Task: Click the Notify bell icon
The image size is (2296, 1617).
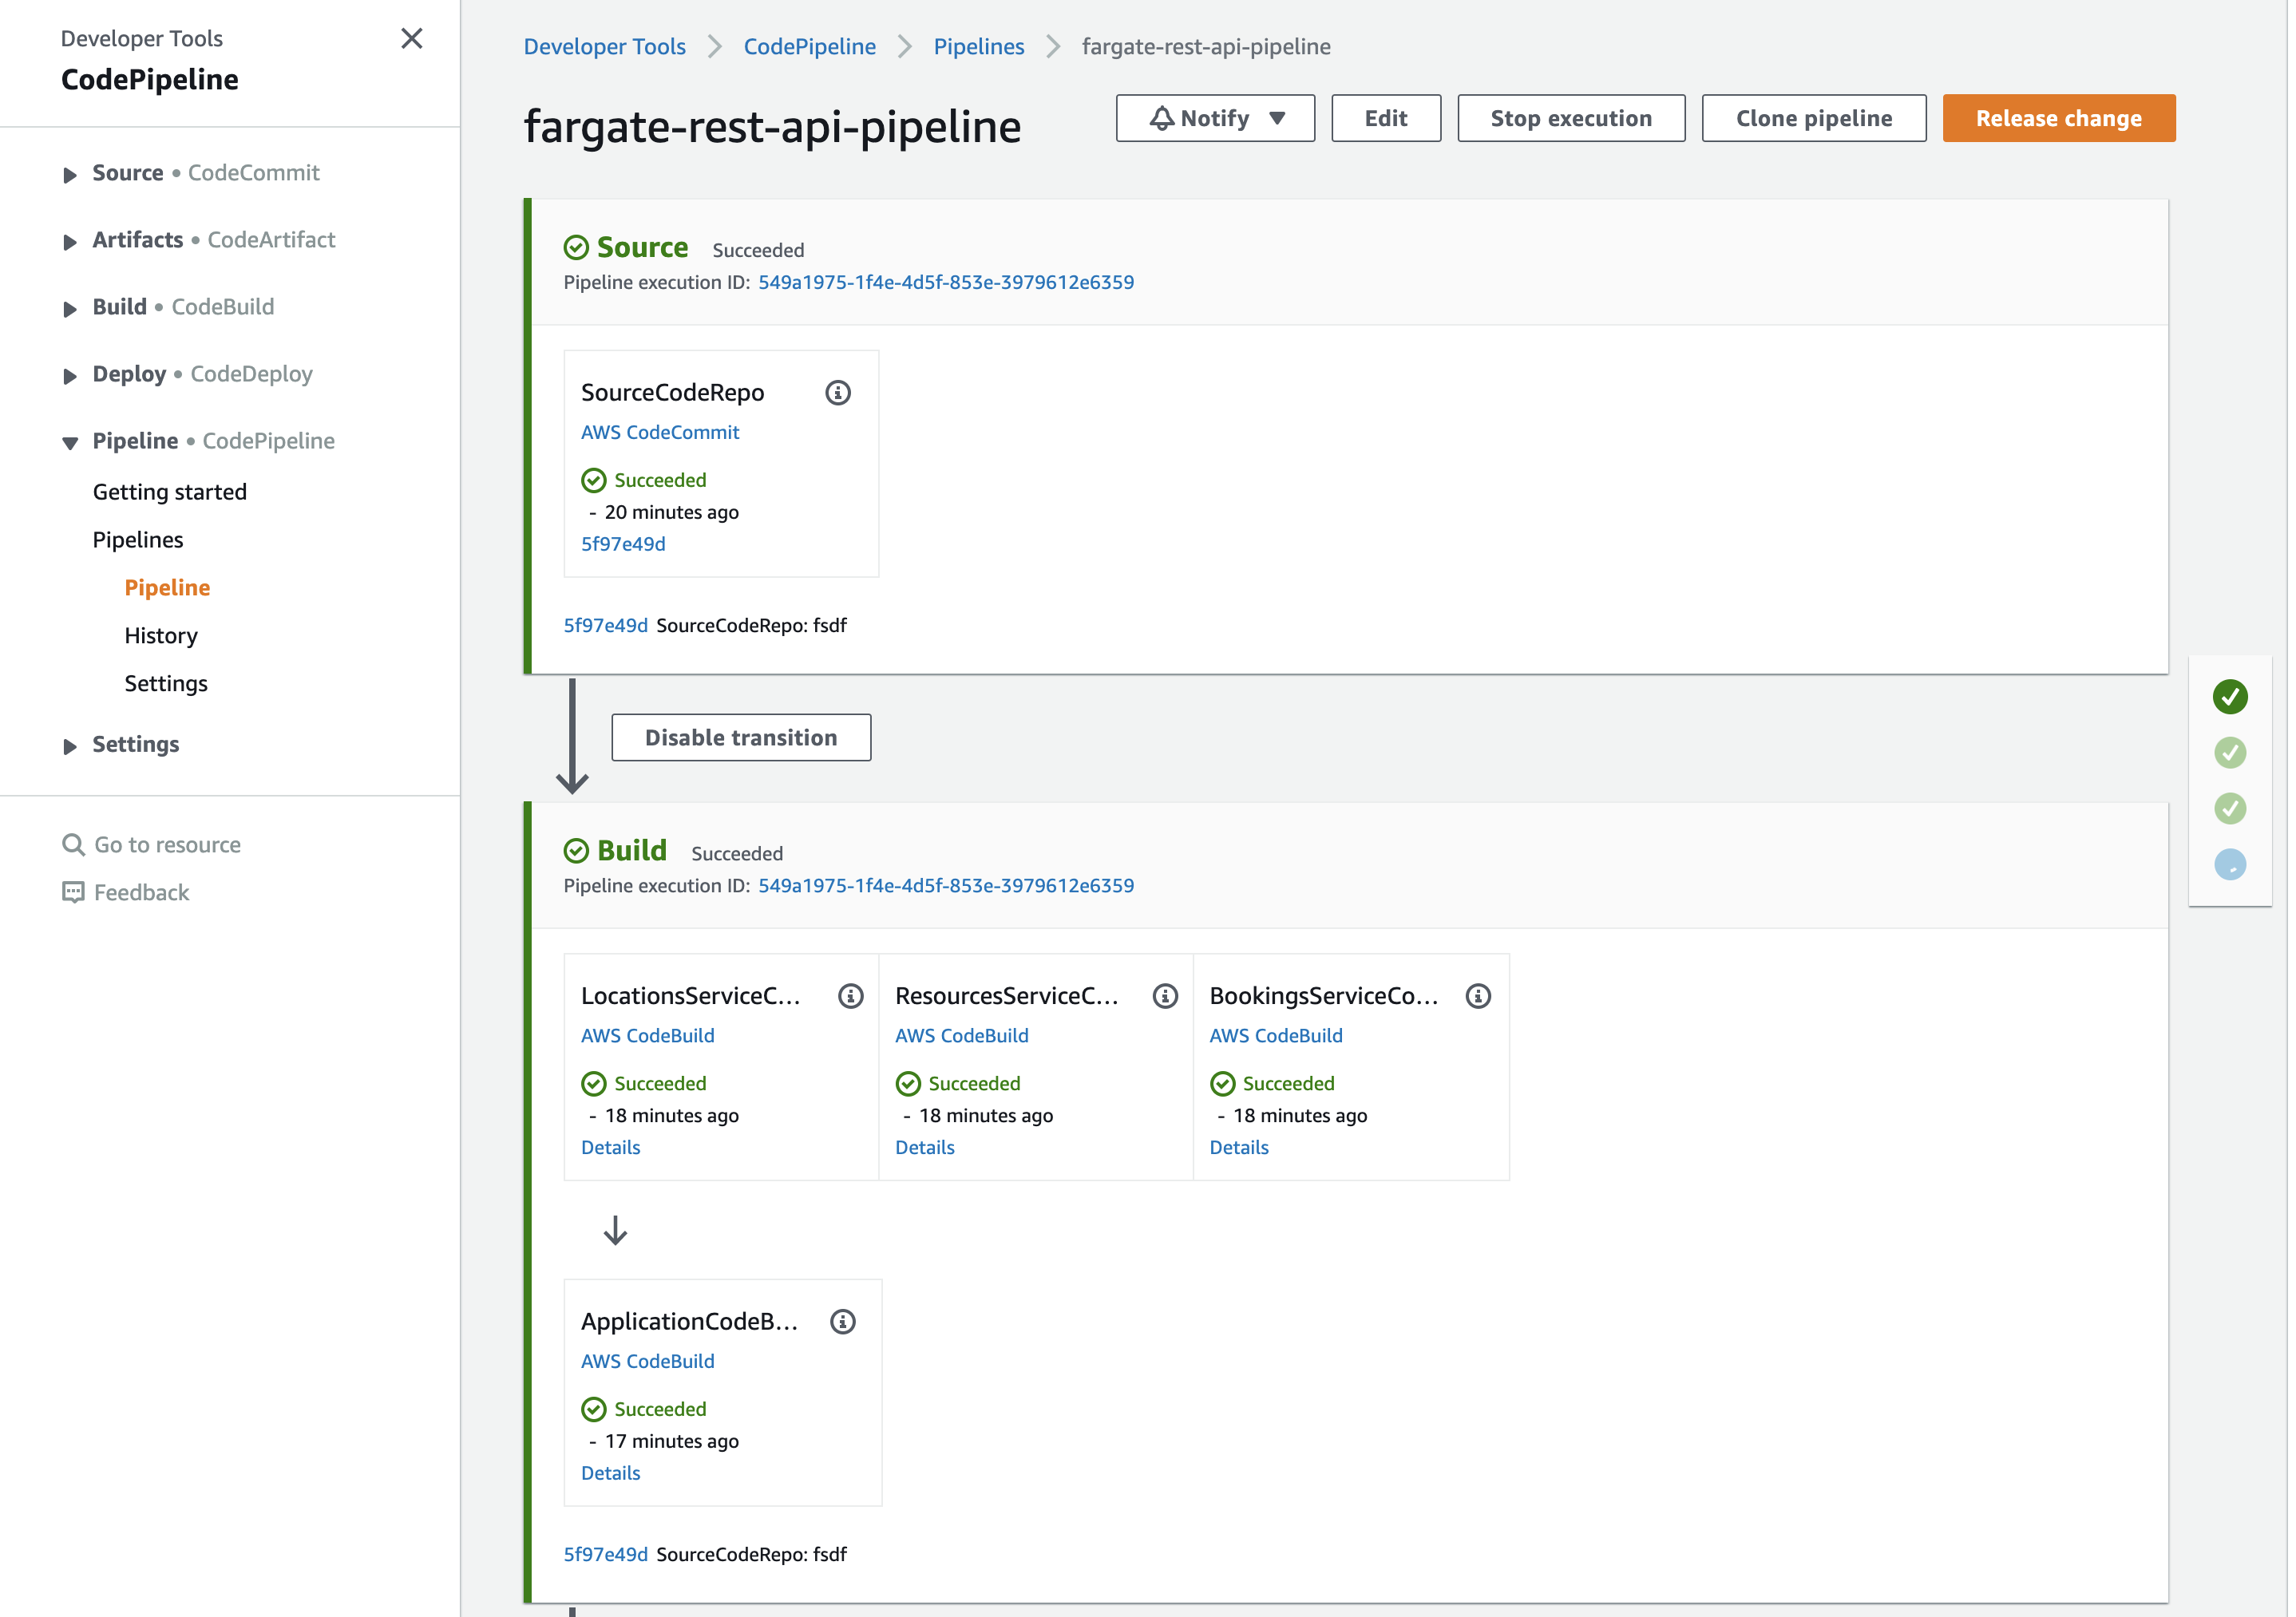Action: (1161, 118)
